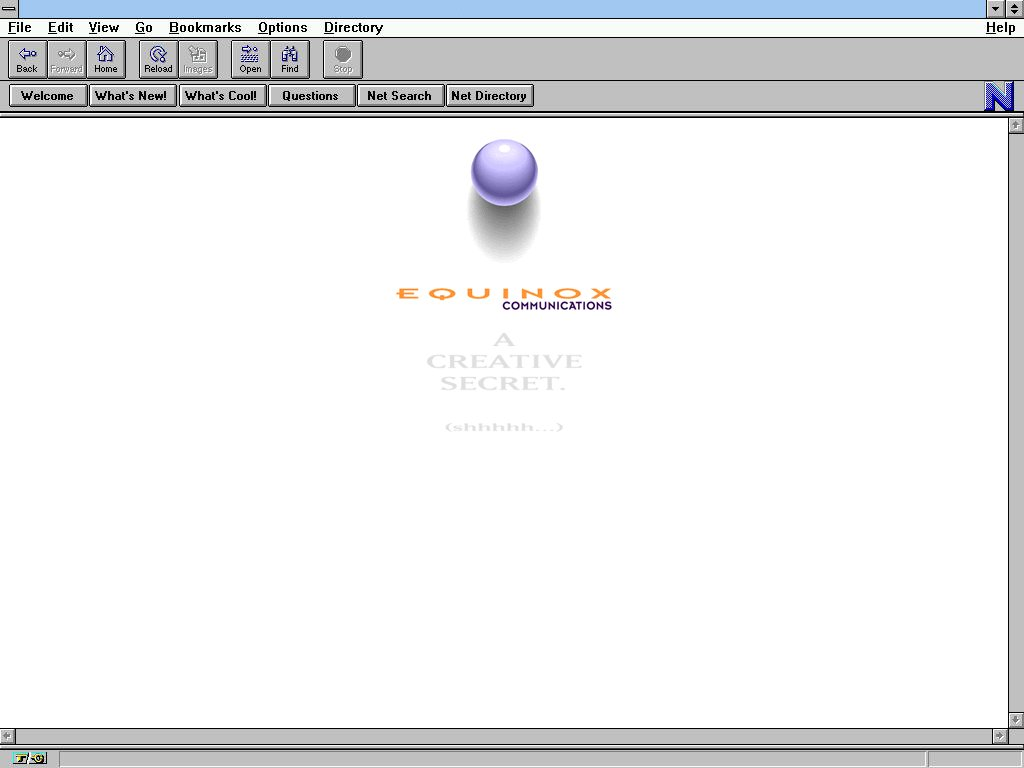This screenshot has height=768, width=1024.
Task: Click the What's Cool! button
Action: tap(221, 96)
